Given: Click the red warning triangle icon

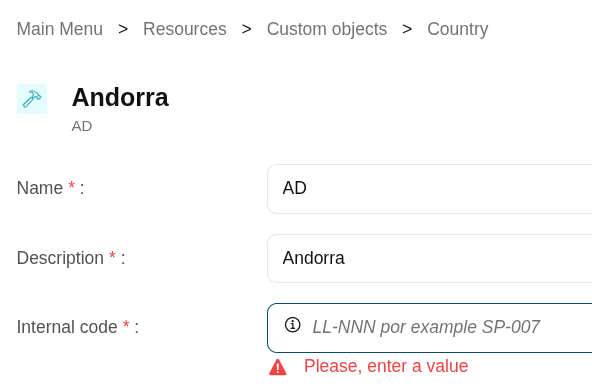Looking at the screenshot, I should click(x=278, y=367).
